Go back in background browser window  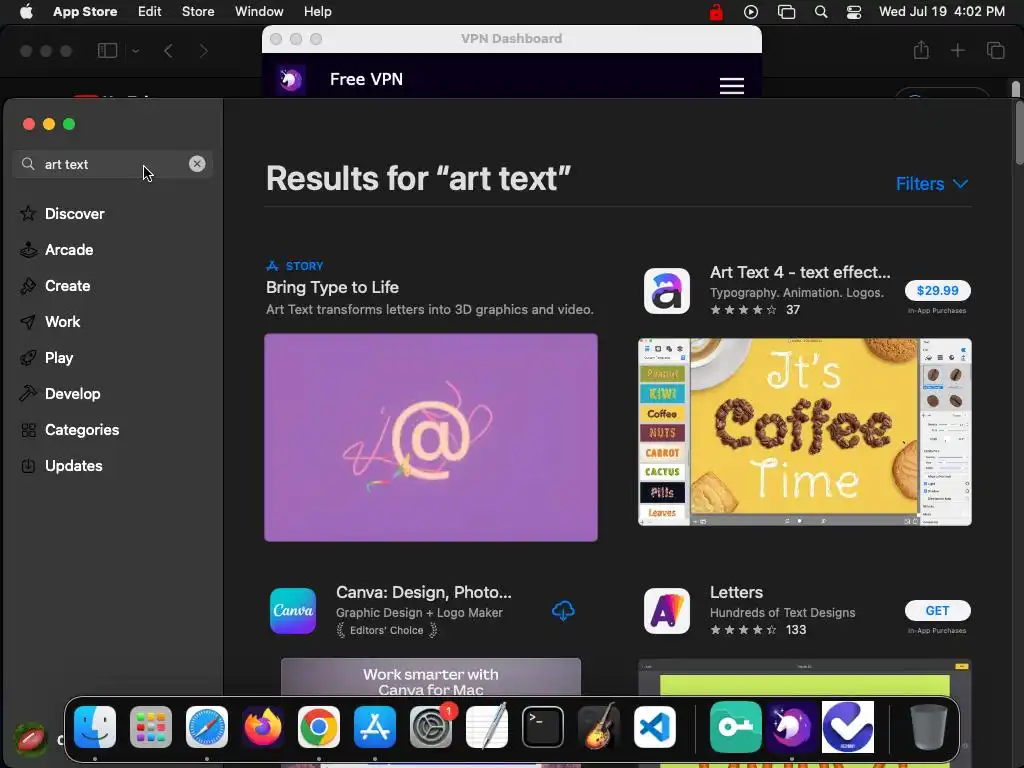point(168,51)
